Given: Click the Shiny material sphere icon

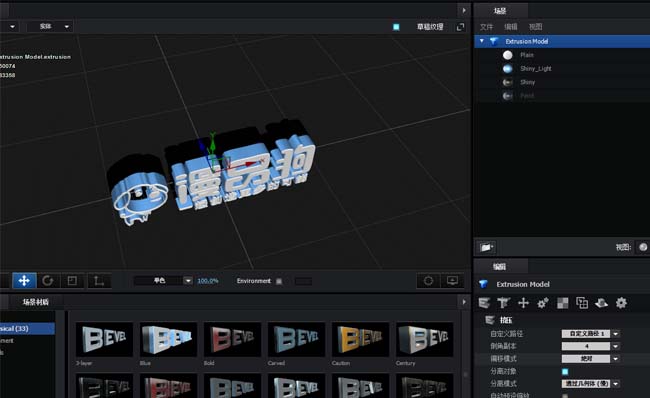Looking at the screenshot, I should (x=507, y=83).
